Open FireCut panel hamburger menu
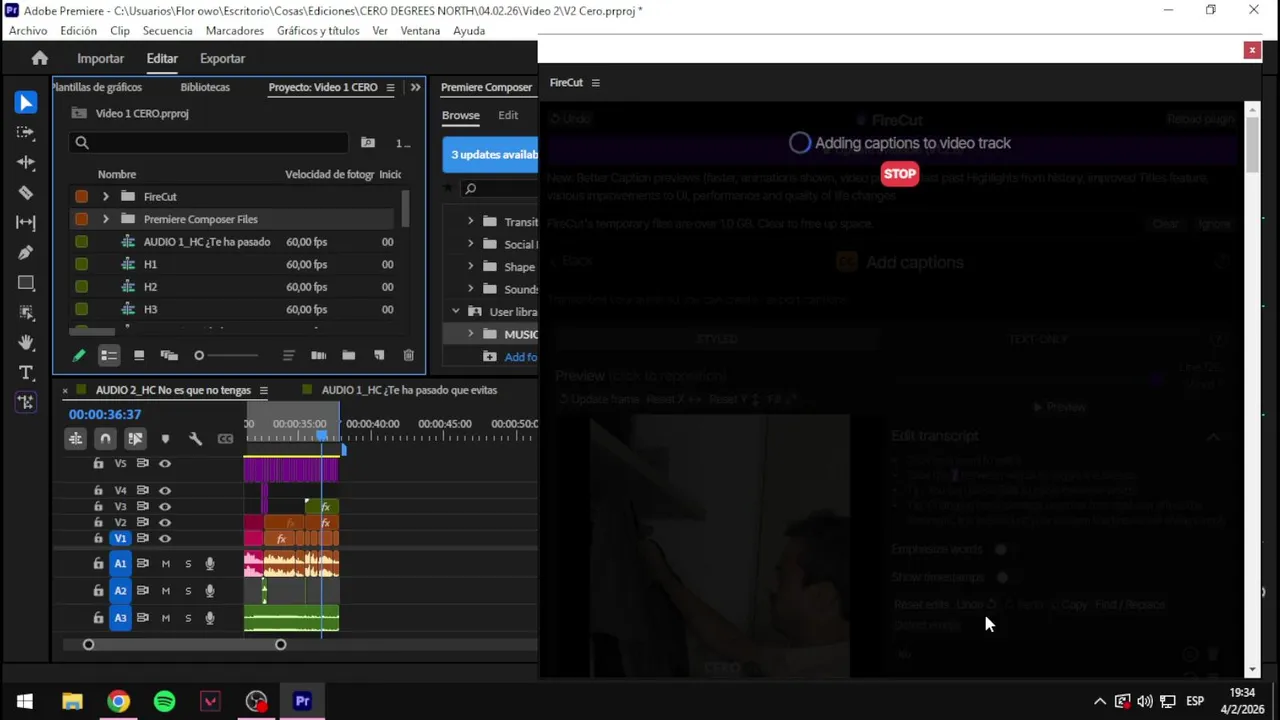Screen dimensions: 1280x720 pos(595,83)
